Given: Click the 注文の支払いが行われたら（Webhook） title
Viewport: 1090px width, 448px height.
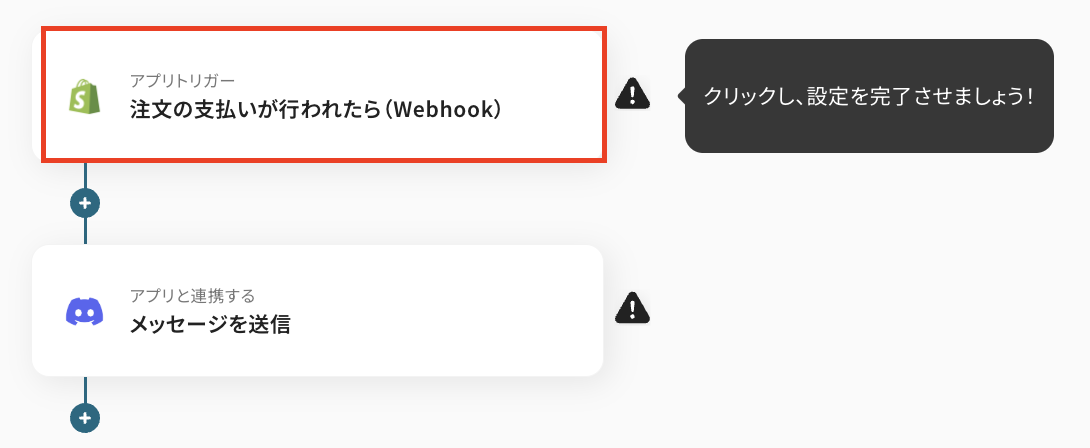Looking at the screenshot, I should point(316,110).
